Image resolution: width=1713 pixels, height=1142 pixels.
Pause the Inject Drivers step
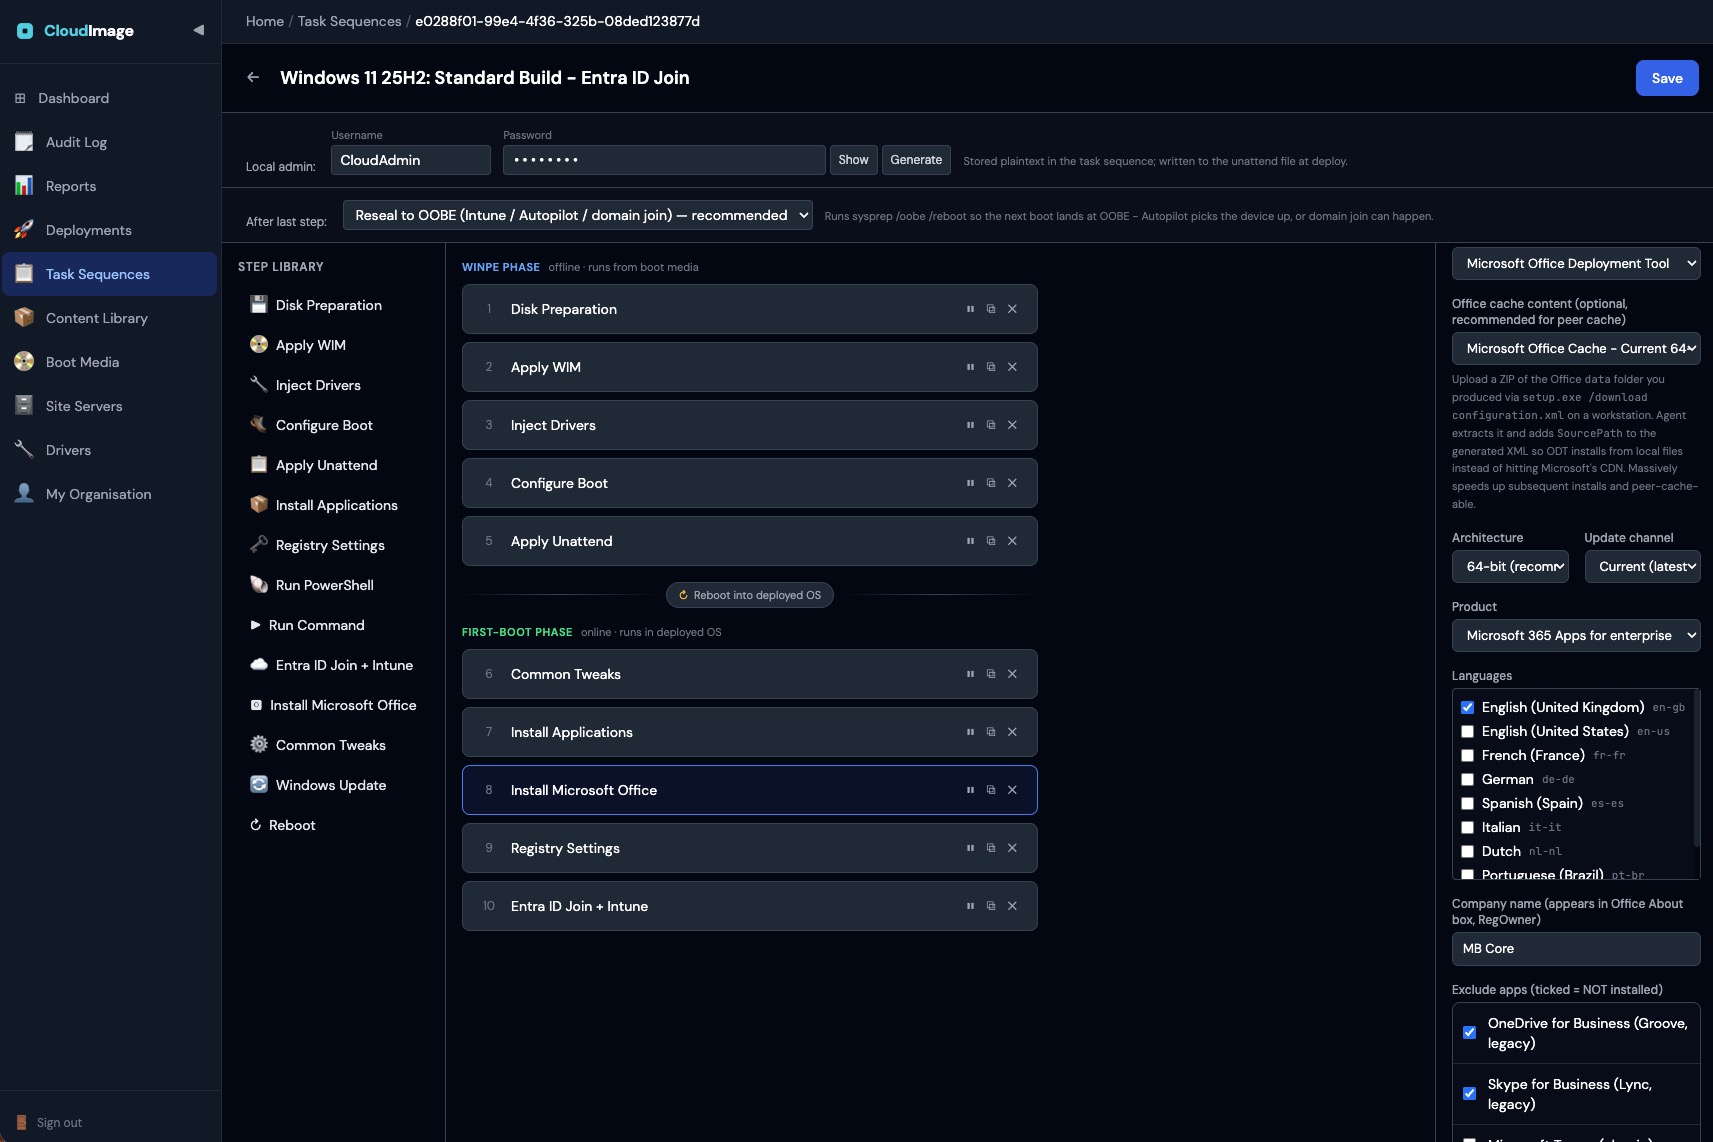tap(970, 425)
